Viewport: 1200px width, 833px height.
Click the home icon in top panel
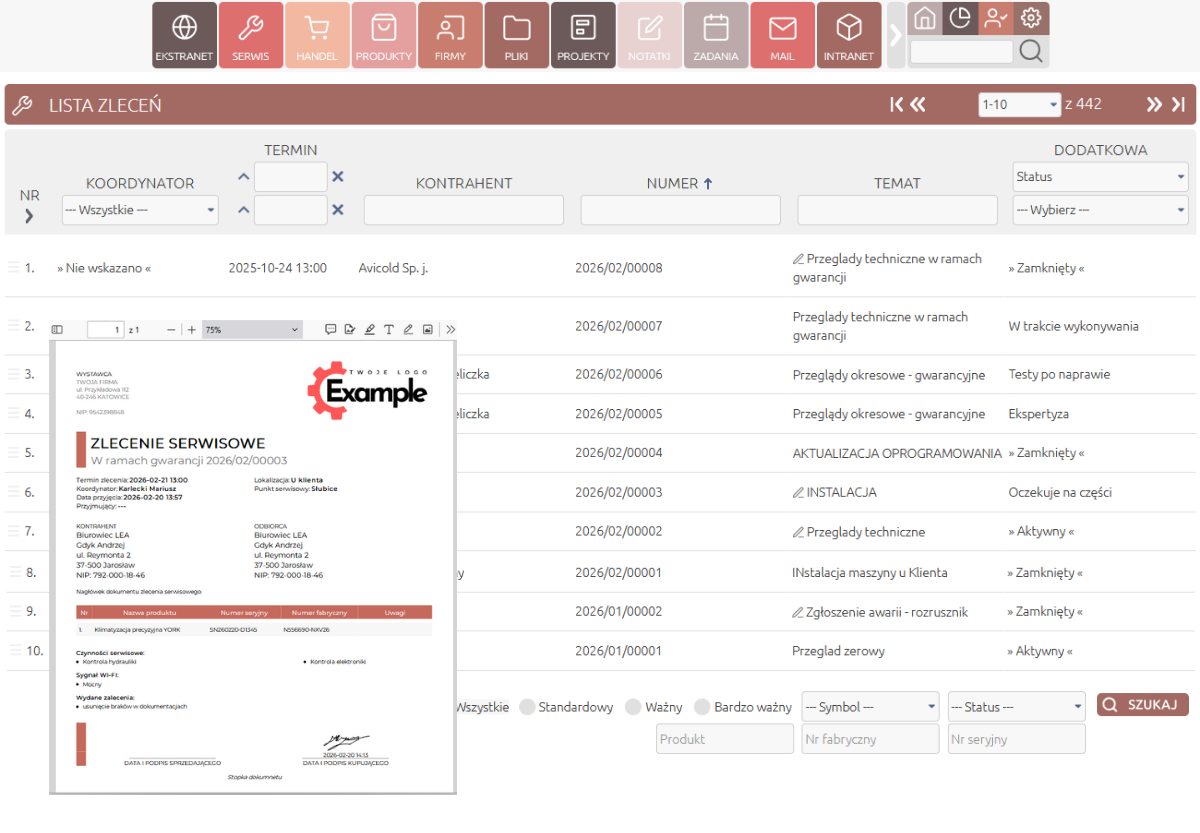click(925, 18)
